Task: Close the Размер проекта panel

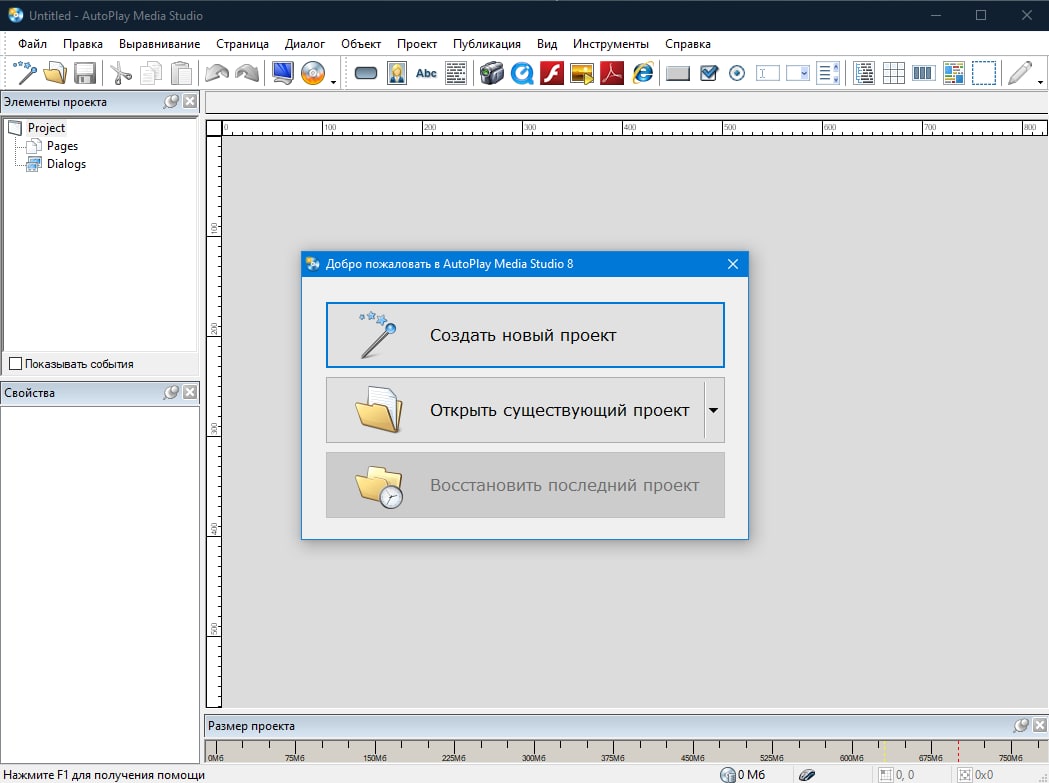Action: (x=1040, y=725)
